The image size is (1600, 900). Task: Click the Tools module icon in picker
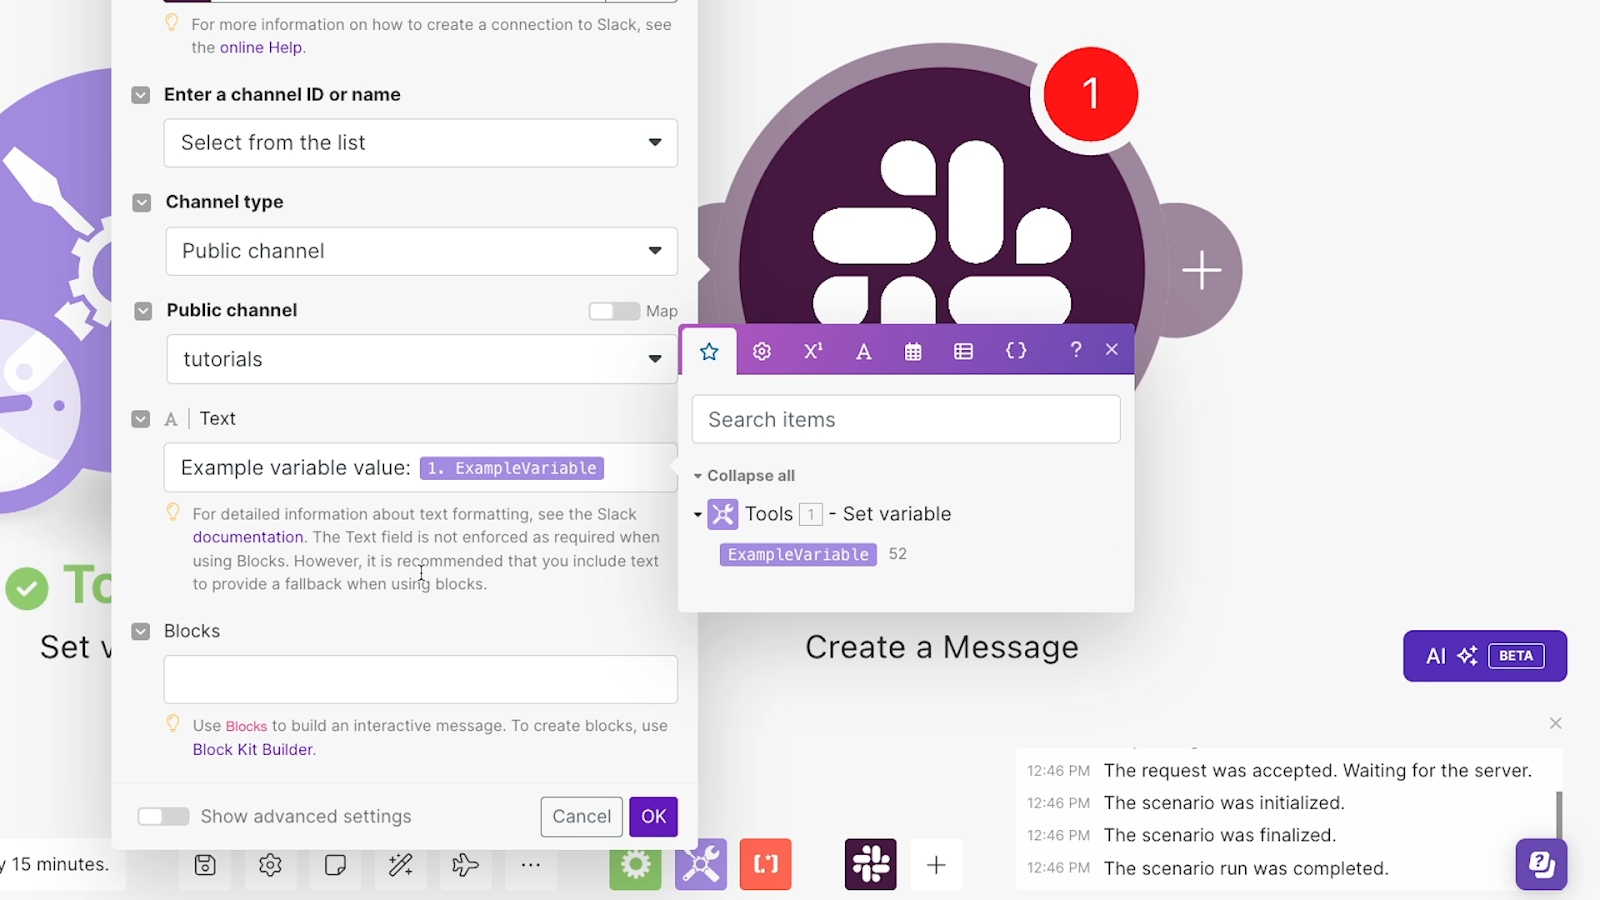(723, 514)
